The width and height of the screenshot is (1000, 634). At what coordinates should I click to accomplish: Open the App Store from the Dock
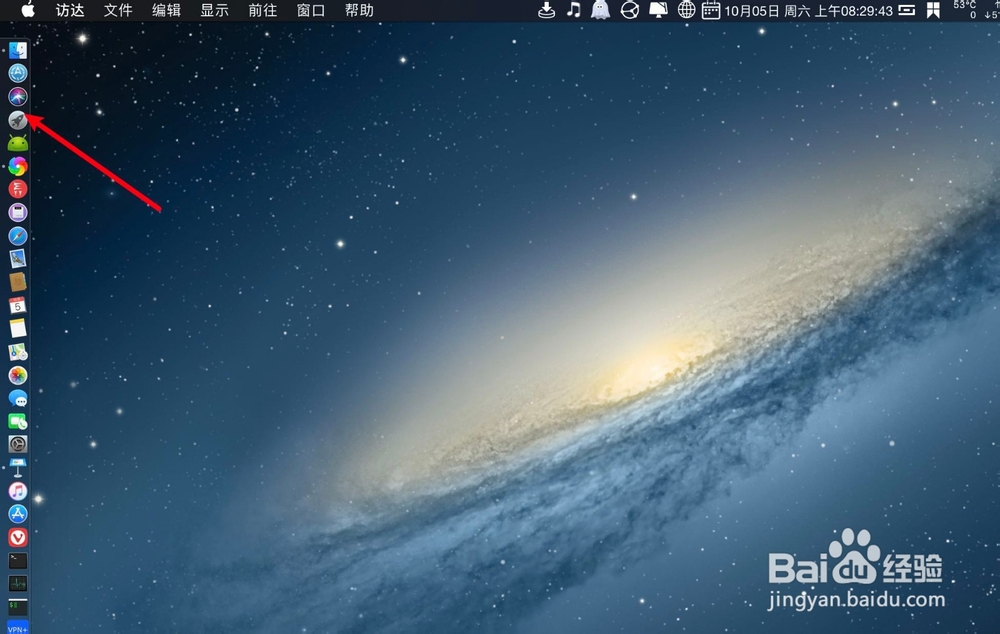click(x=19, y=513)
